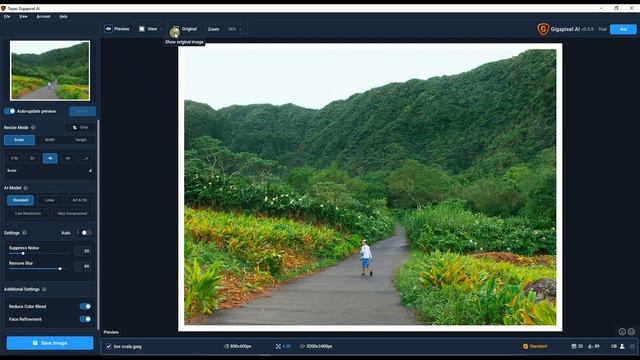Viewport: 640px width, 360px height.
Task: Choose the 0.5x scale factor
Action: point(14,158)
